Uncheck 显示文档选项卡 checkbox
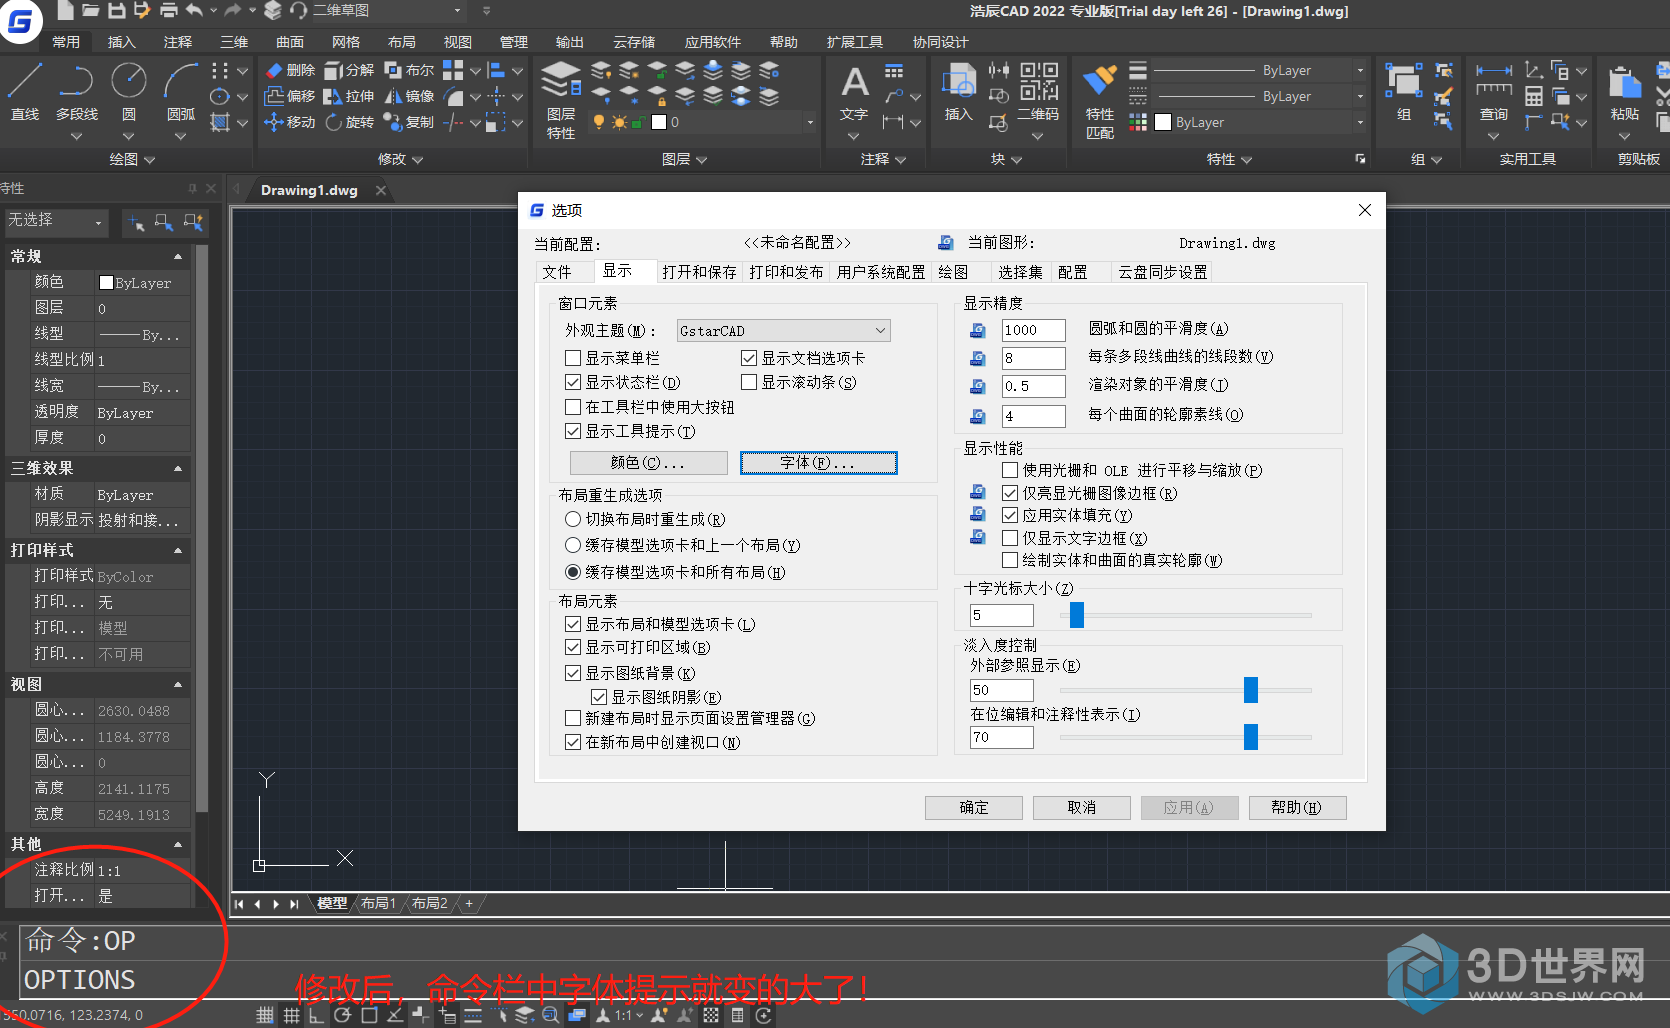 [749, 358]
